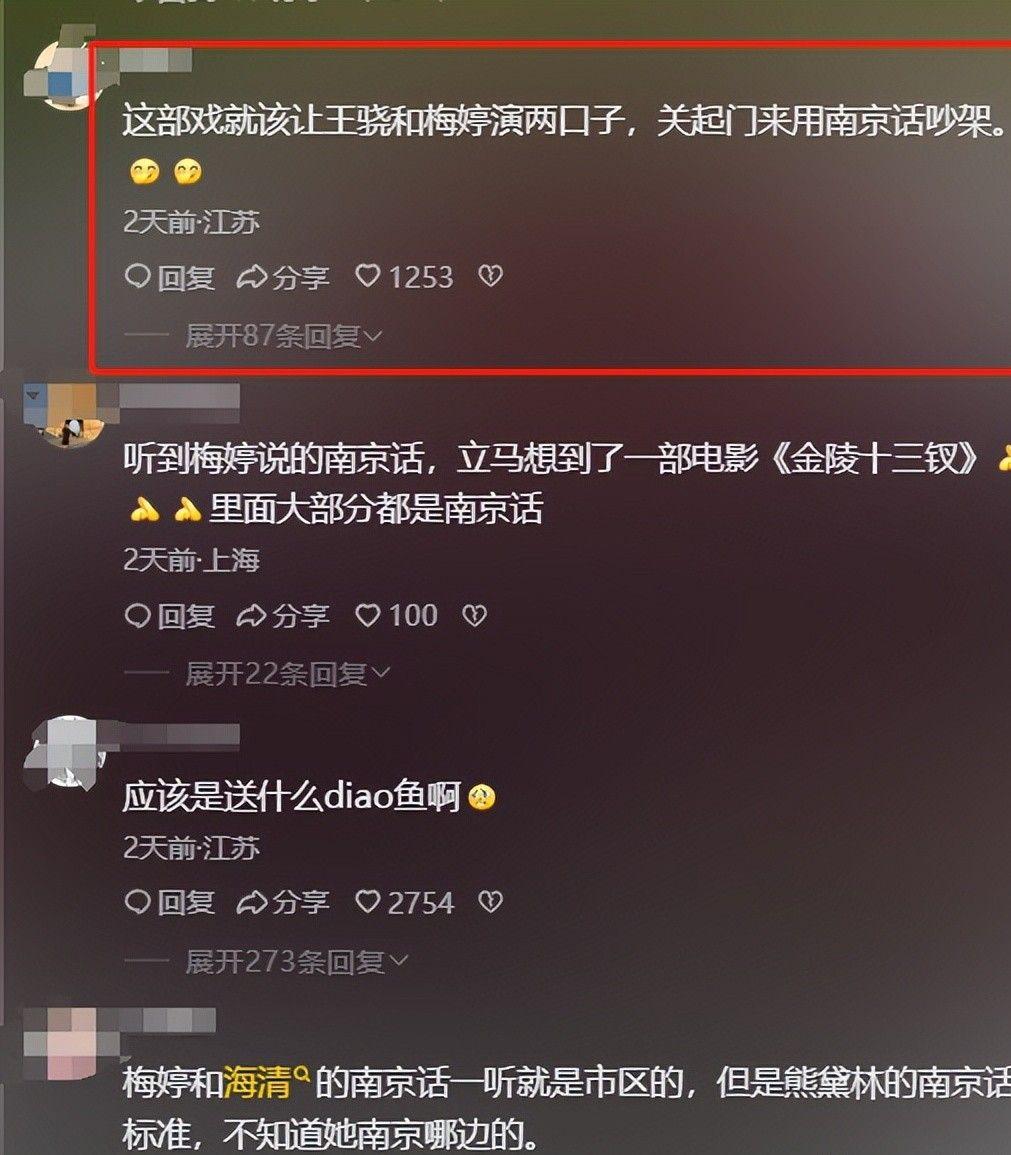This screenshot has height=1155, width=1011.
Task: Reply to the diao鱼 comment
Action: (170, 902)
